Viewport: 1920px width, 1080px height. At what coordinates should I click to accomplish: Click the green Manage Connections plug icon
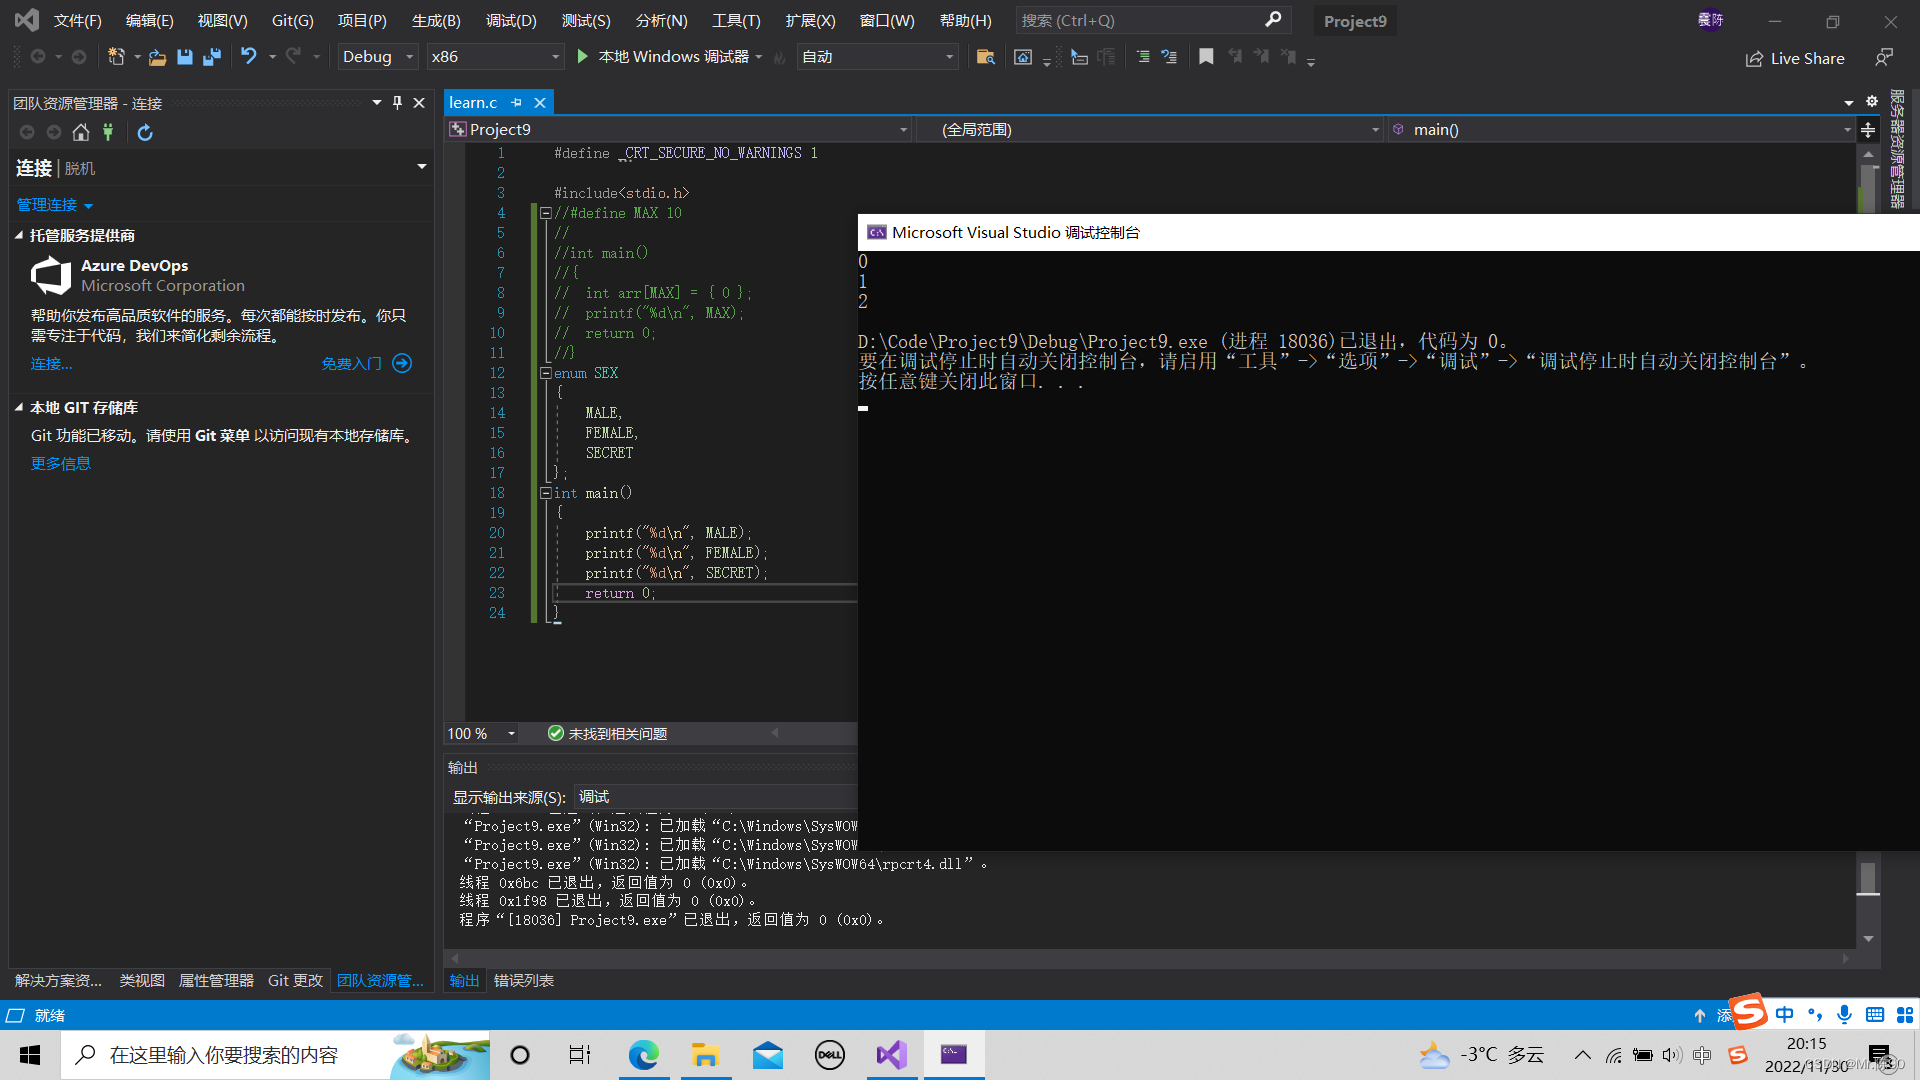coord(108,132)
